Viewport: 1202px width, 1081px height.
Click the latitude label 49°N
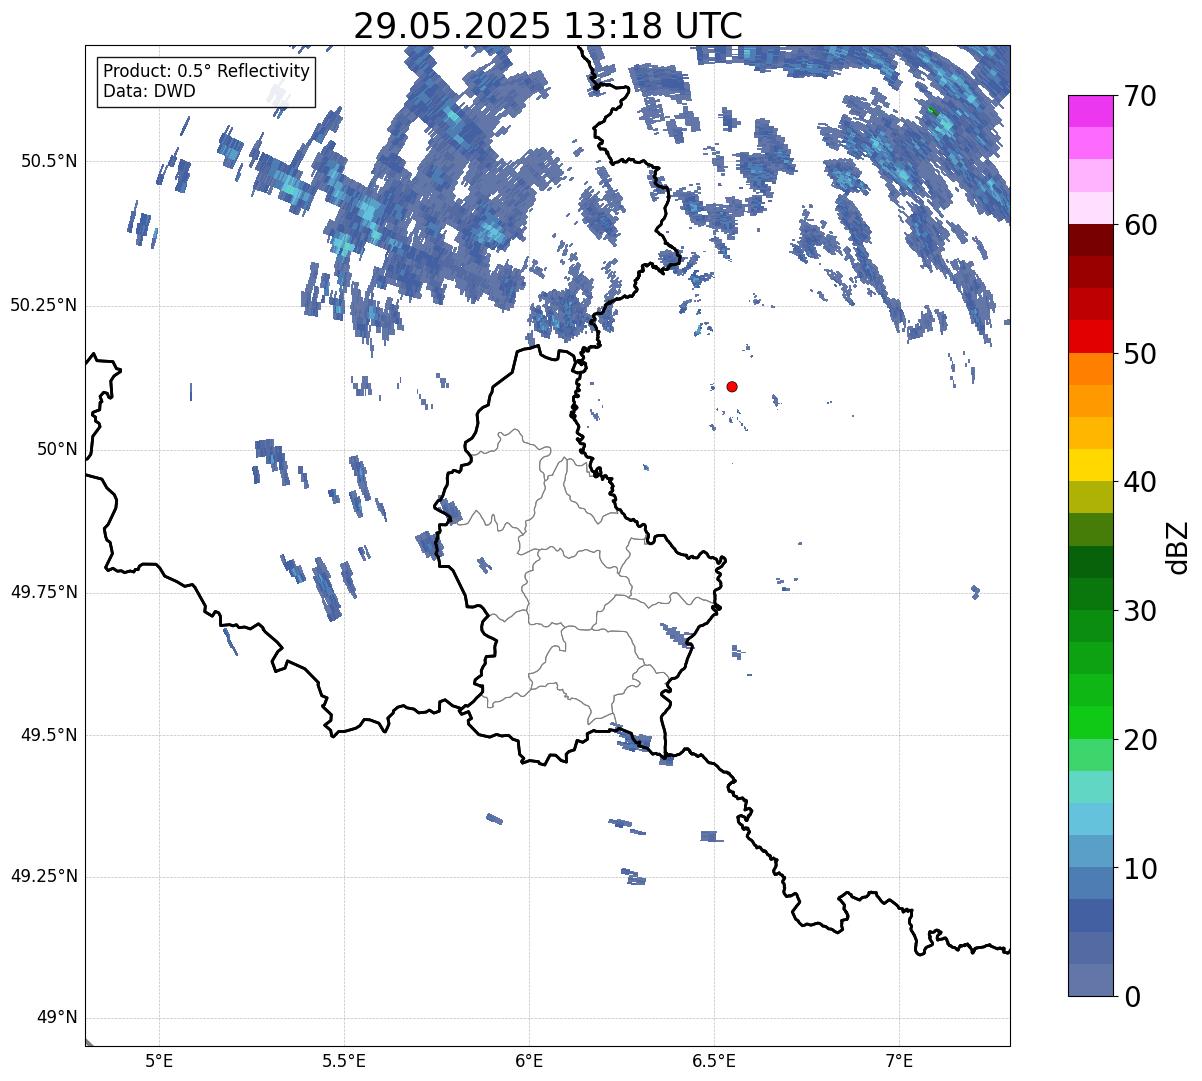[56, 1018]
